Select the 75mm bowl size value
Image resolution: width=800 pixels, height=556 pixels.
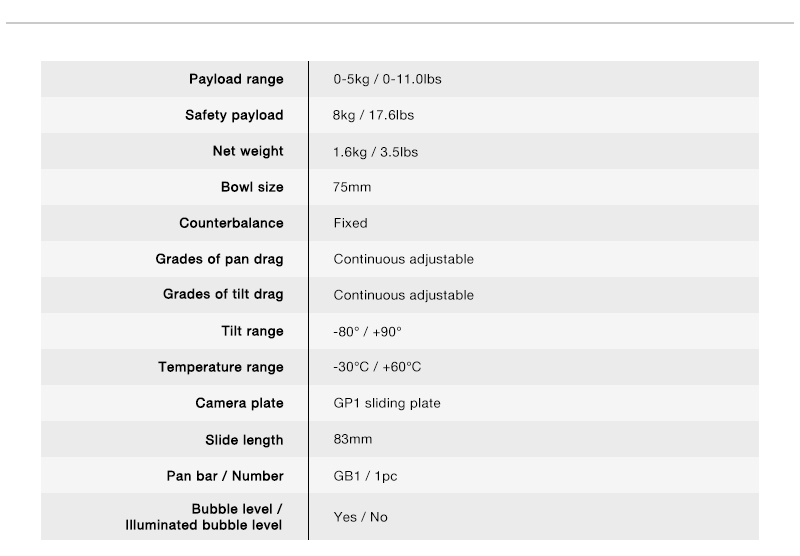click(352, 187)
